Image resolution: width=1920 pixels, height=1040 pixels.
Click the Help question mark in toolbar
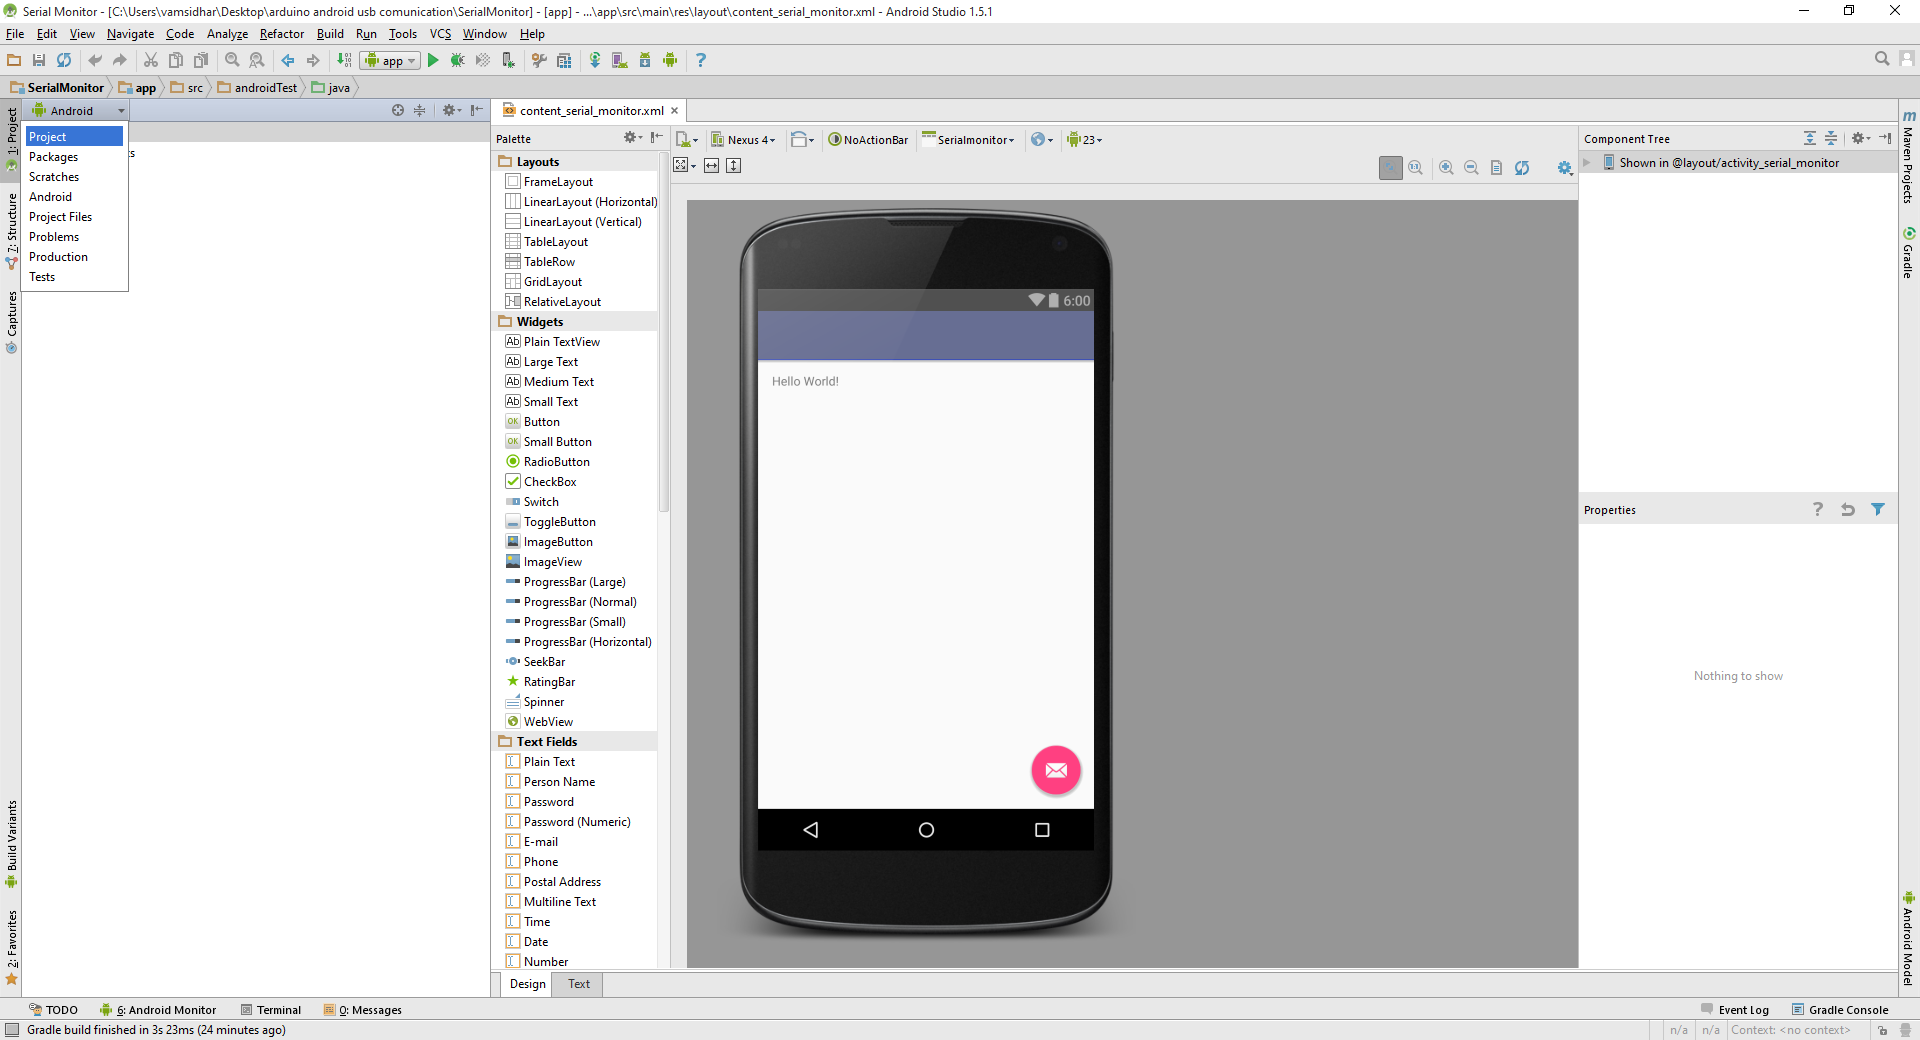coord(701,60)
